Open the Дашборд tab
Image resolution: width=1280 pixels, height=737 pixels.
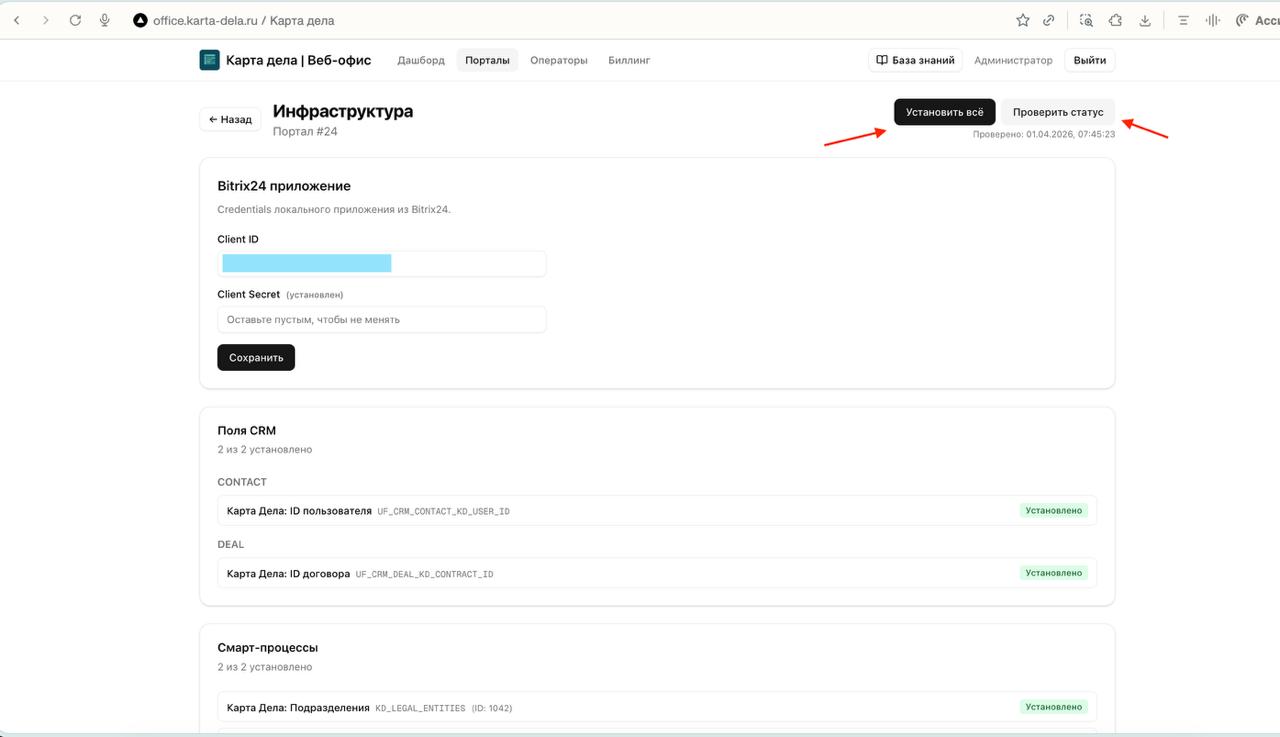click(421, 60)
